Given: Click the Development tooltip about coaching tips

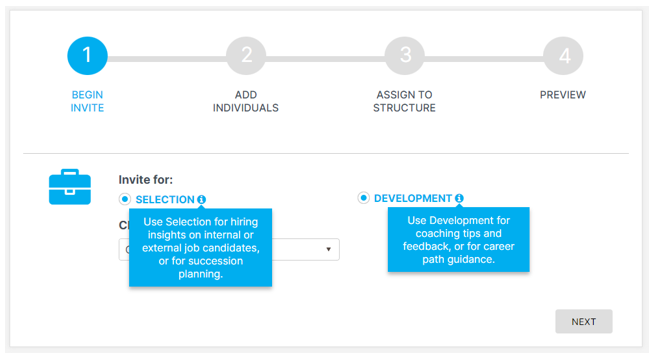Looking at the screenshot, I should 458,240.
